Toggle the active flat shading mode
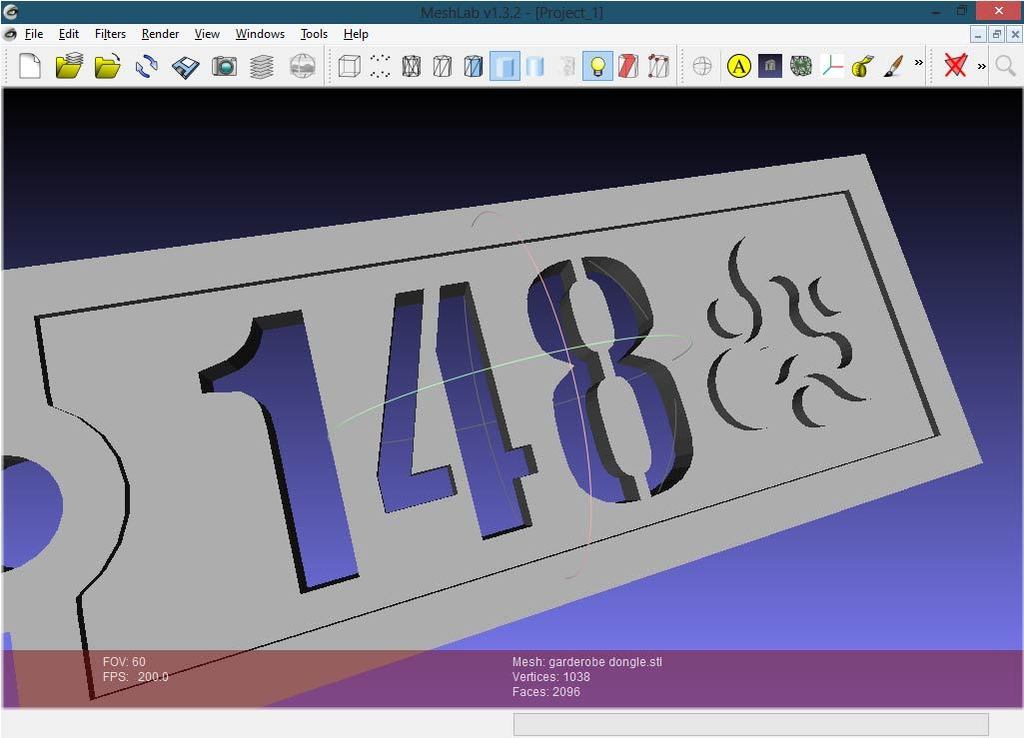 505,67
